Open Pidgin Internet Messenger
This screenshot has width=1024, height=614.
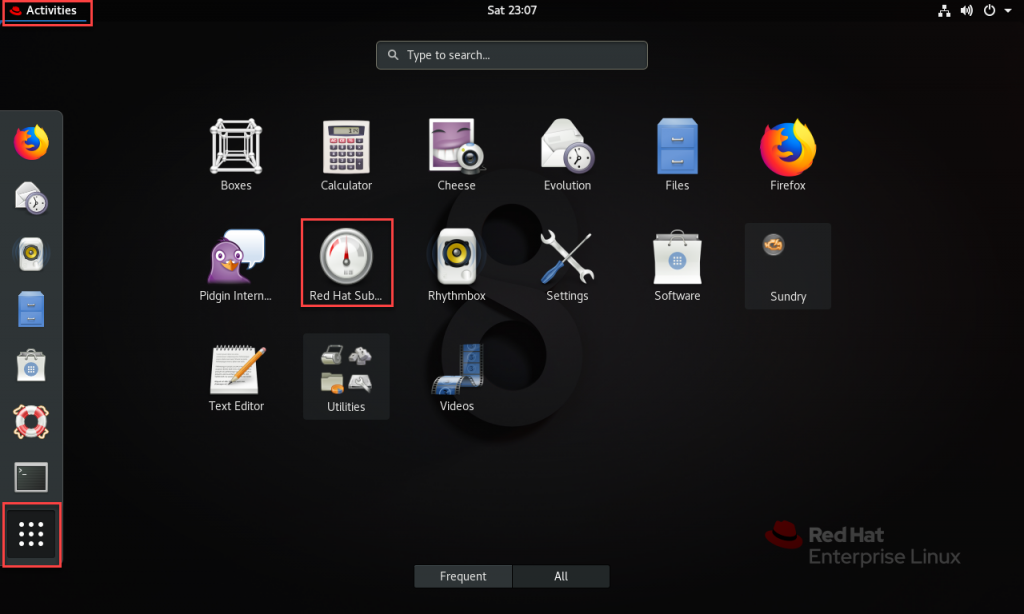tap(236, 266)
